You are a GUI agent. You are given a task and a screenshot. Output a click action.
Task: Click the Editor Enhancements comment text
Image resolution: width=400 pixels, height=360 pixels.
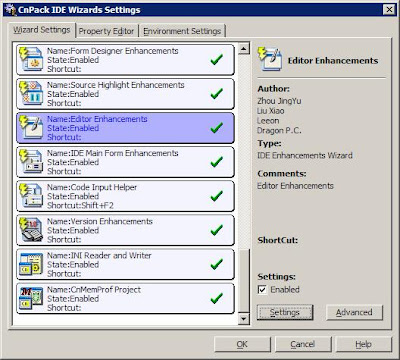(x=295, y=186)
